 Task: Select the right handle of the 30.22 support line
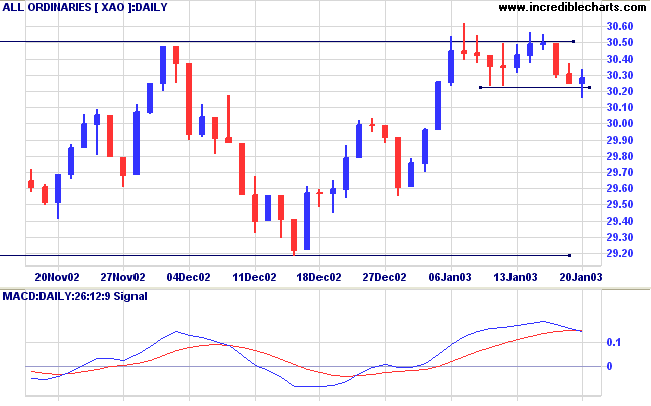tap(590, 88)
